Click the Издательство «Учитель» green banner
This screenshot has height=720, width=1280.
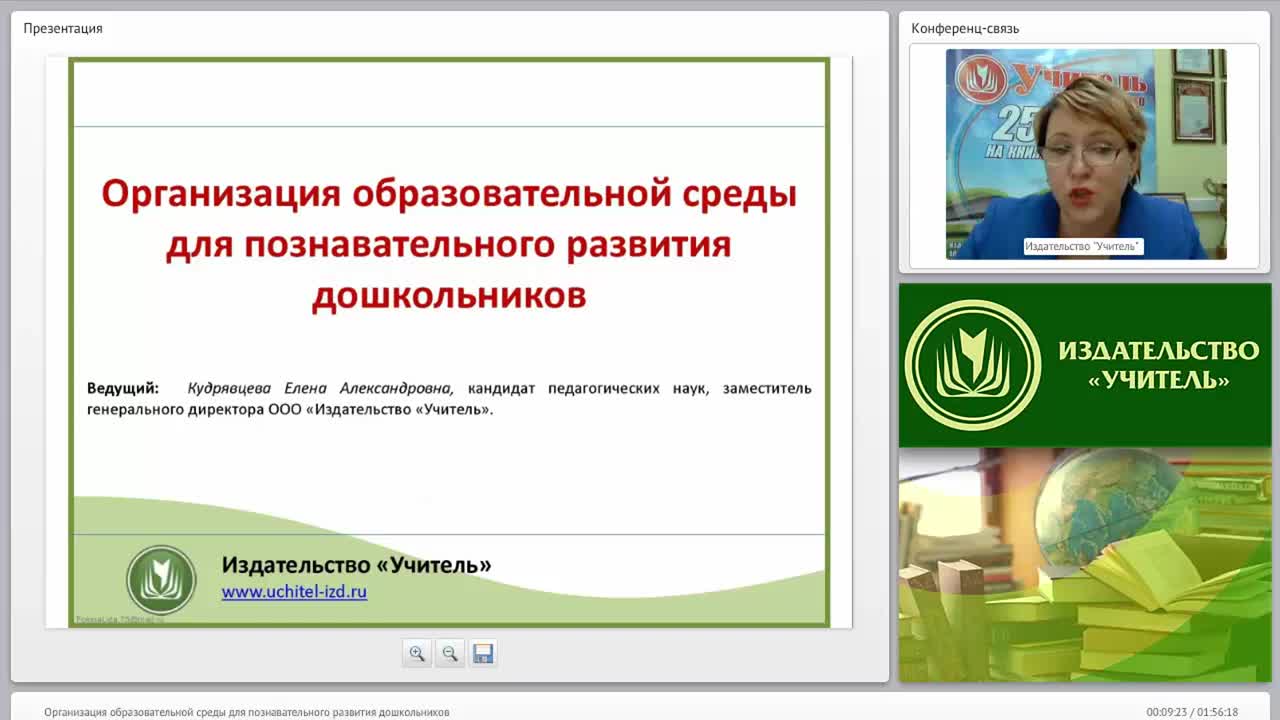pyautogui.click(x=1085, y=365)
